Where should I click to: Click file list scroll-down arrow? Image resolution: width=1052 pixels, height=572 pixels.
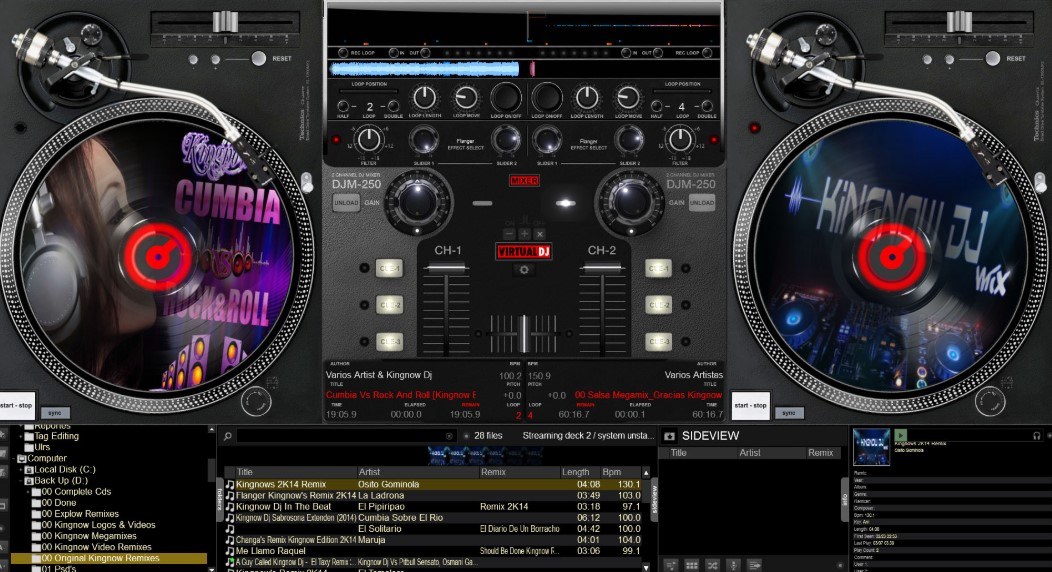click(x=646, y=567)
